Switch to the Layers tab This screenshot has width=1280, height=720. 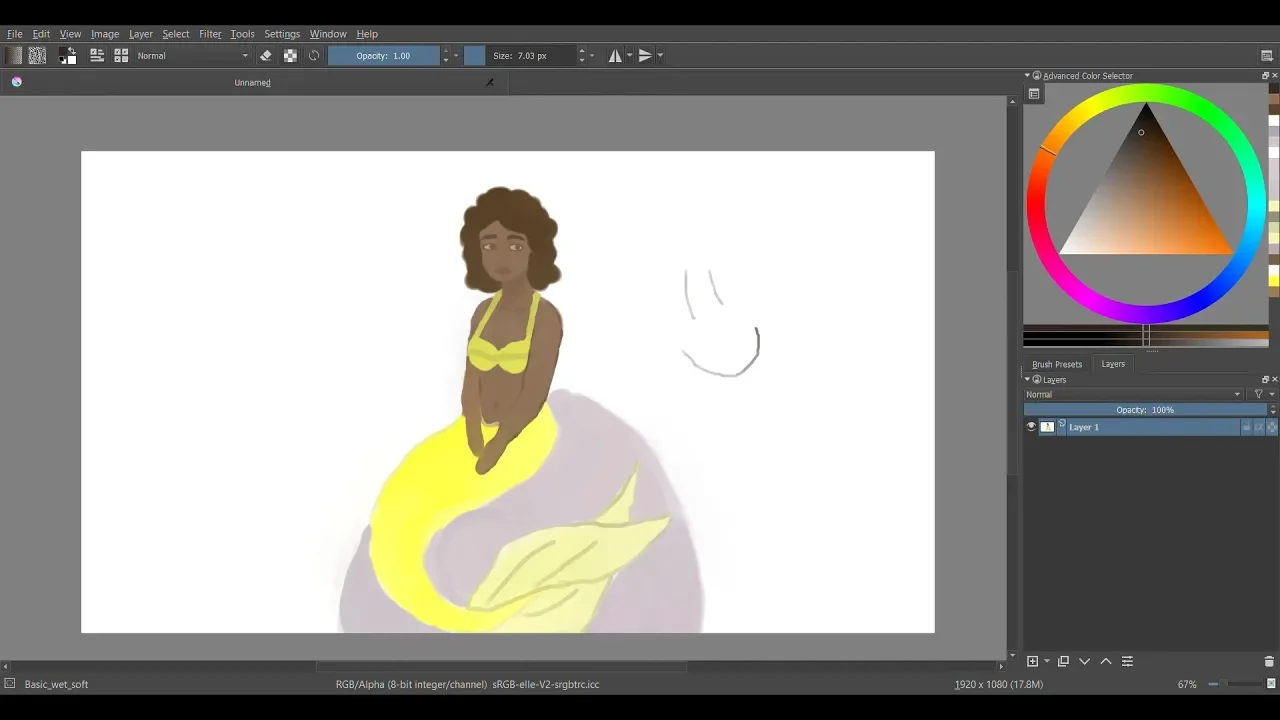(1113, 364)
